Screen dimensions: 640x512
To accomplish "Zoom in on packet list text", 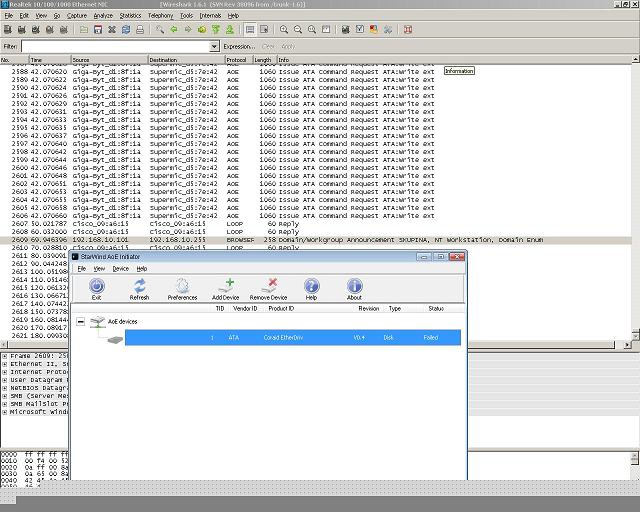I will click(284, 29).
